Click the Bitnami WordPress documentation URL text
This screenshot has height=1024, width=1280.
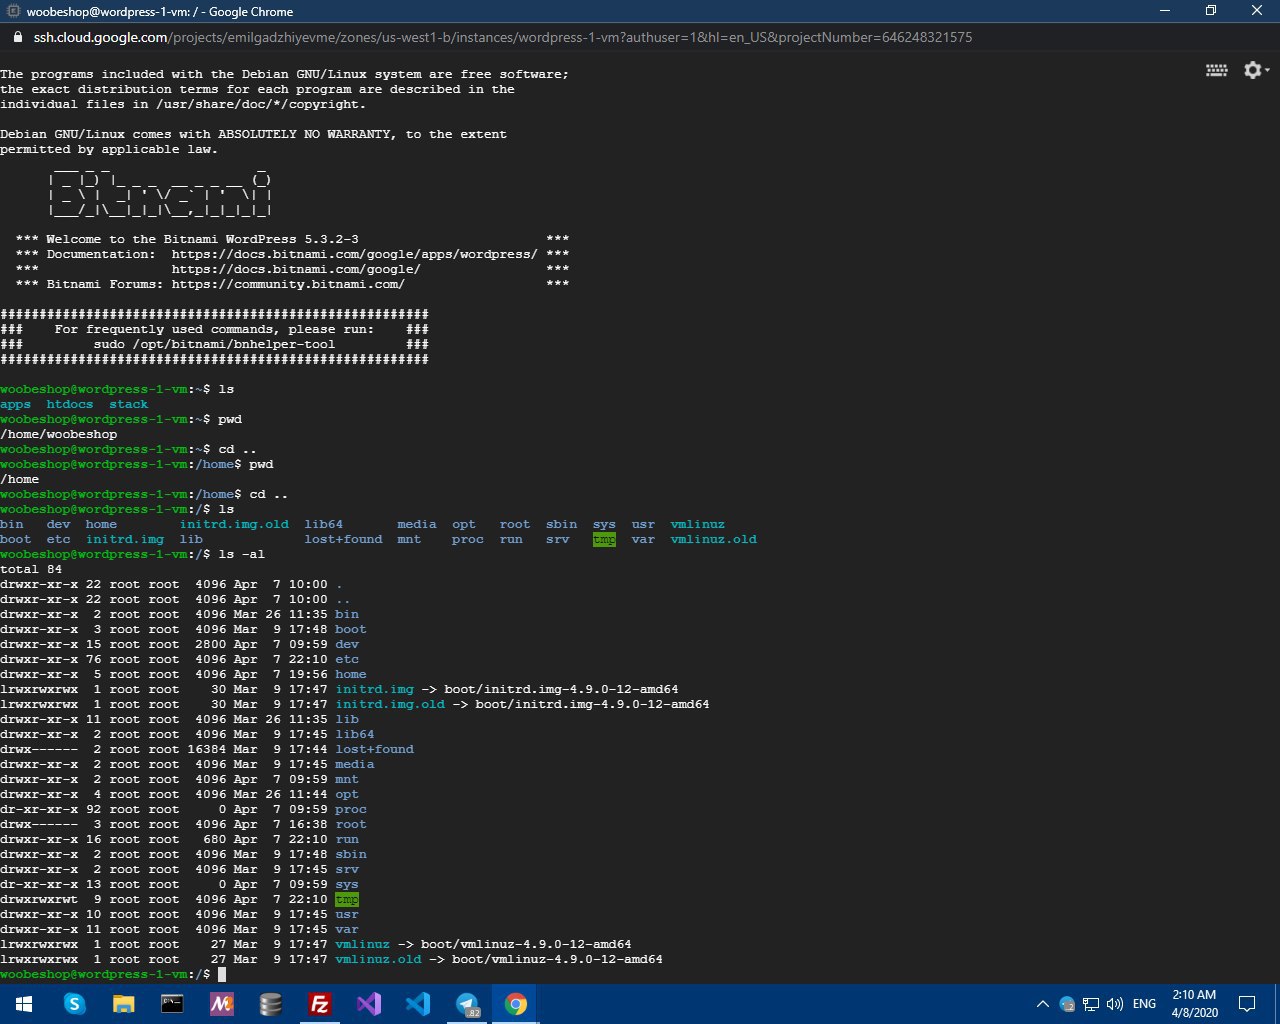pyautogui.click(x=354, y=254)
